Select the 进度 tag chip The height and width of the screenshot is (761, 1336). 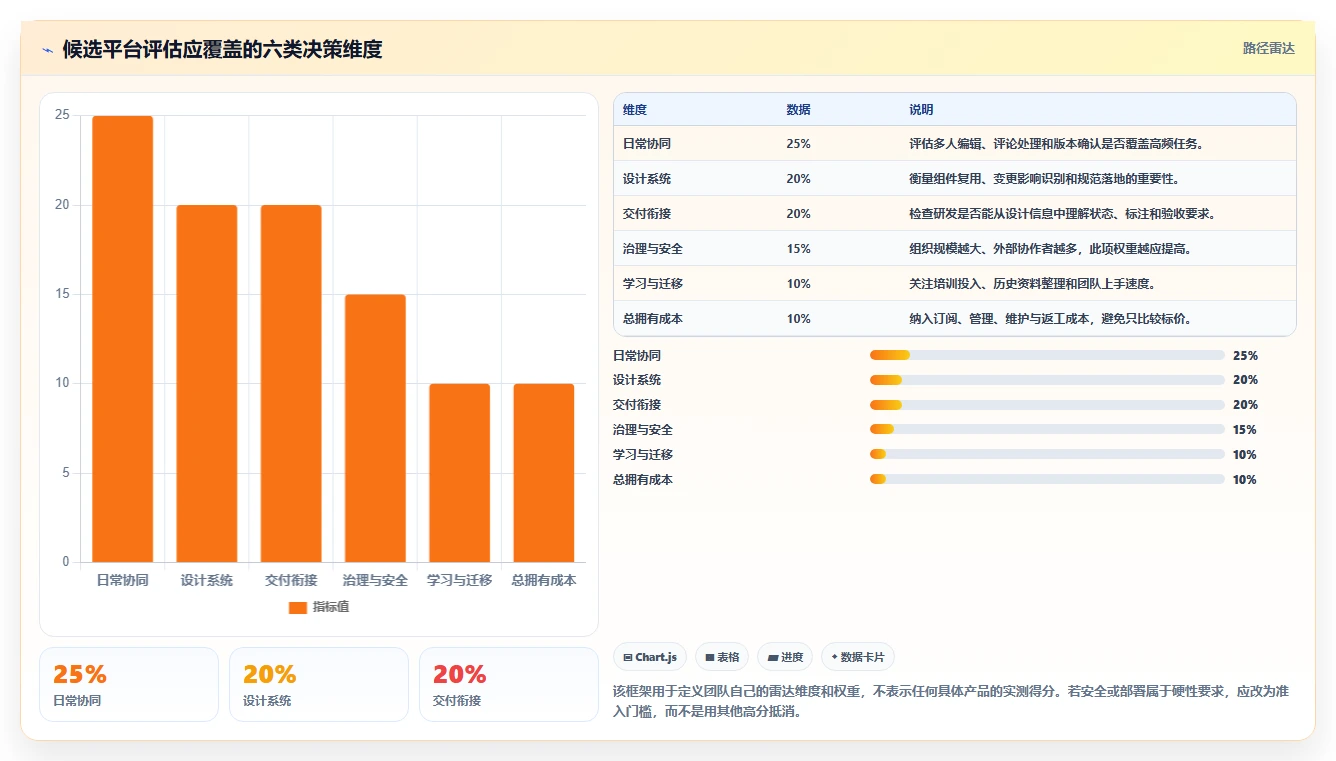(x=785, y=657)
